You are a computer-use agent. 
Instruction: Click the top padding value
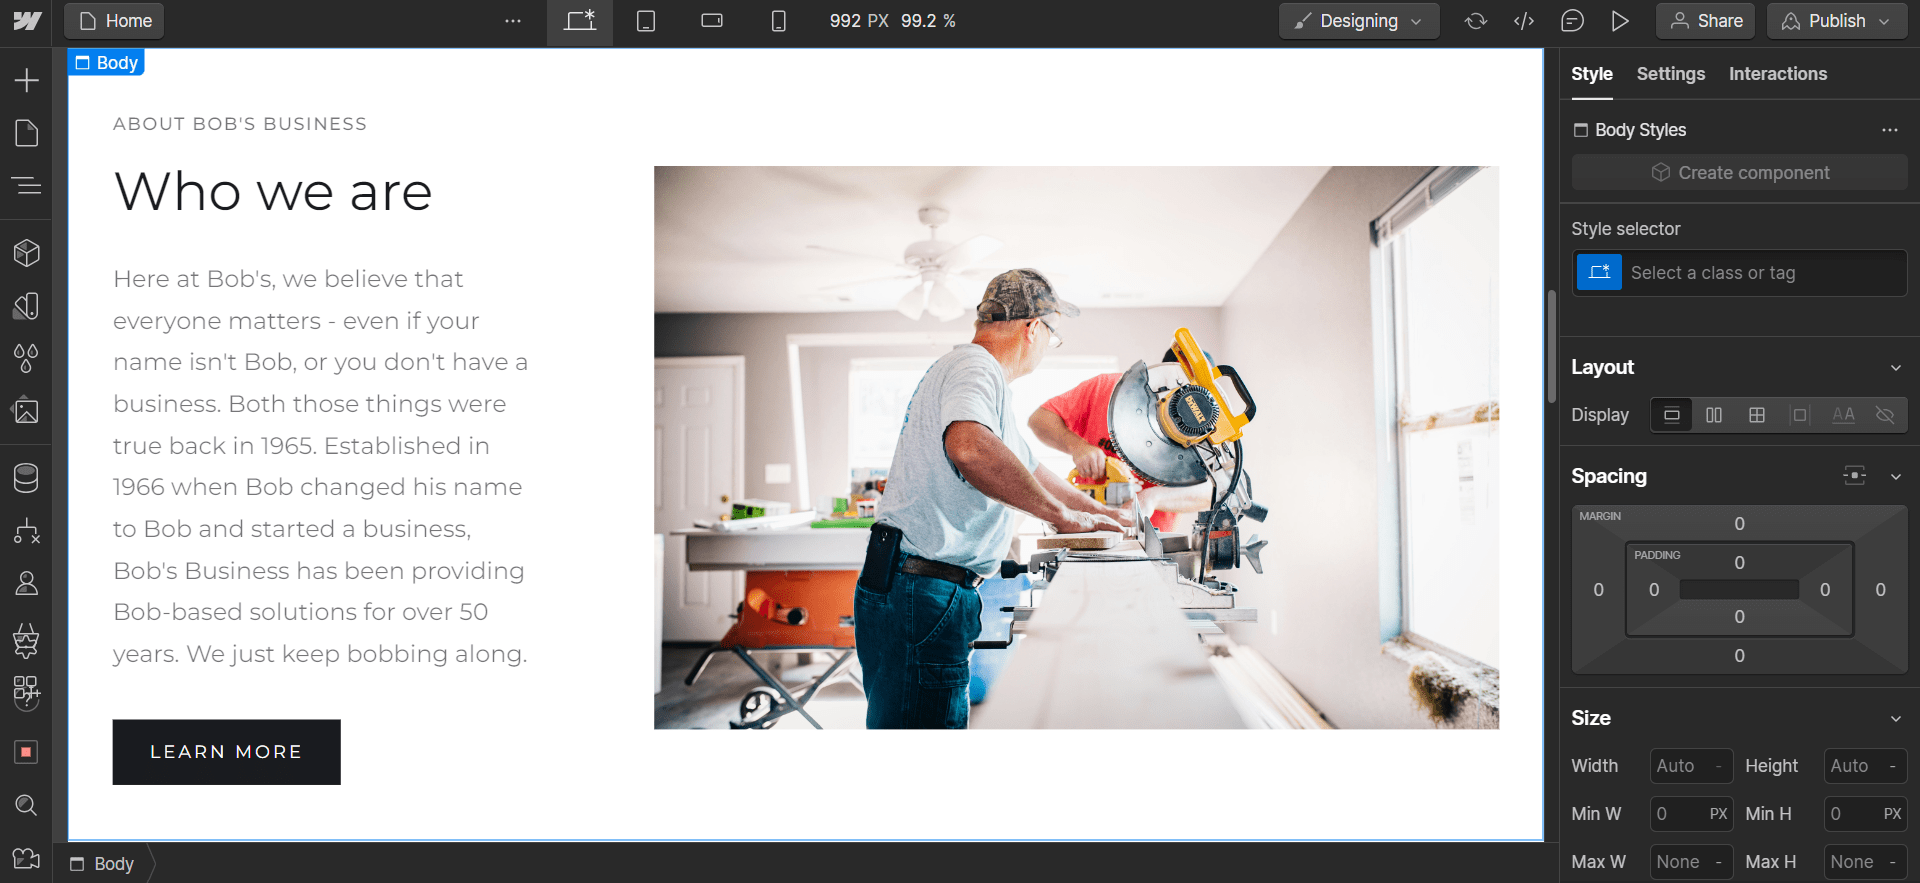[1739, 563]
